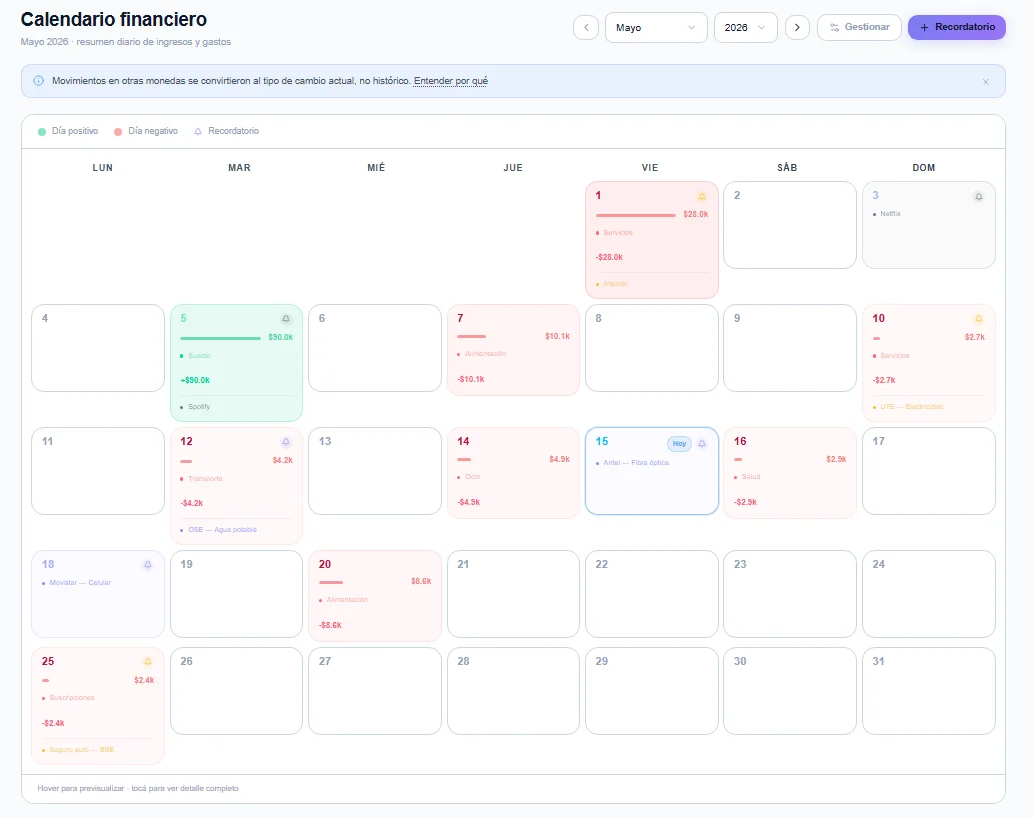Go to next month arrow
This screenshot has height=818, width=1033.
click(x=797, y=28)
